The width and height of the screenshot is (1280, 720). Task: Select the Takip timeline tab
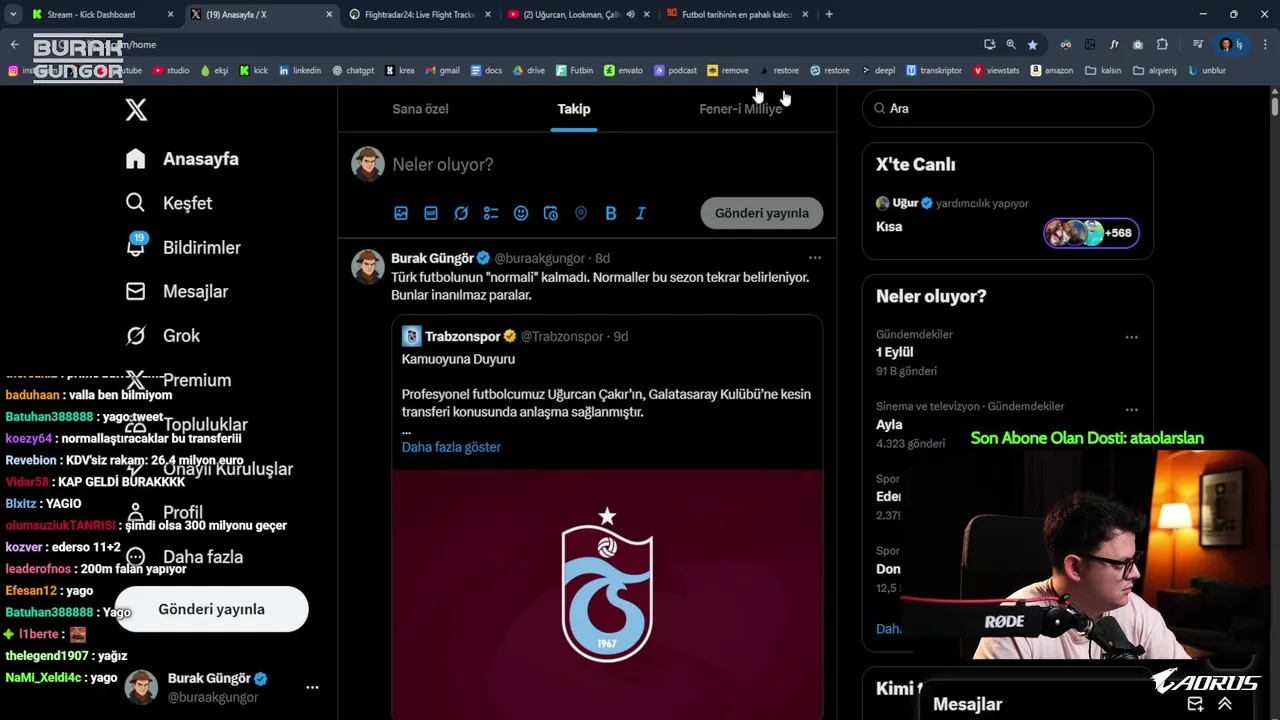click(x=574, y=109)
